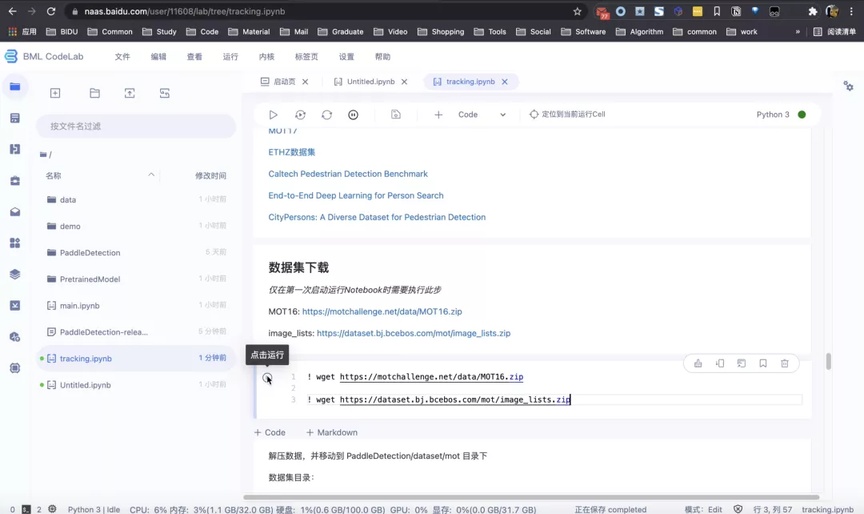Viewport: 864px width, 514px height.
Task: Open the Study bookmarks folder
Action: (x=159, y=31)
